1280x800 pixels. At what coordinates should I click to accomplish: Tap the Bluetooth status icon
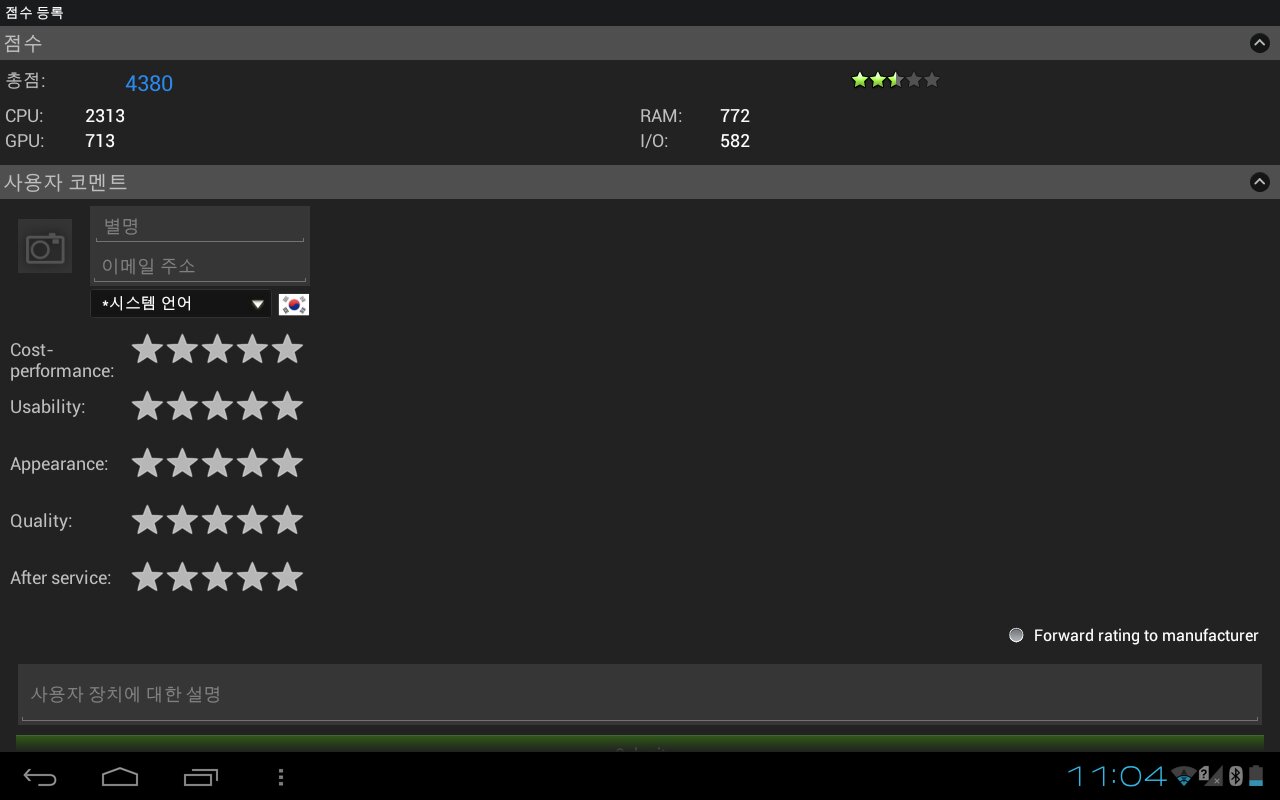[1235, 775]
